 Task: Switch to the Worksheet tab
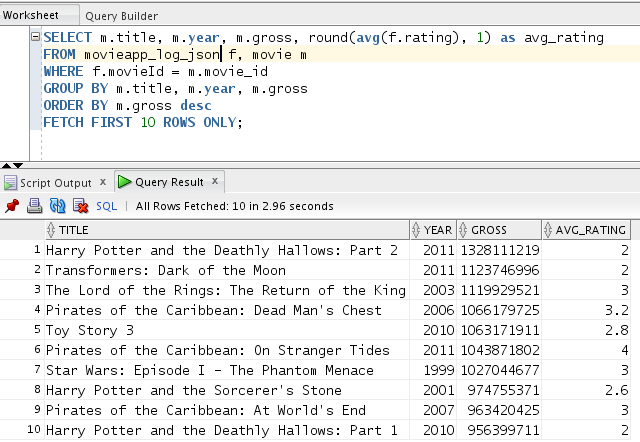click(x=31, y=16)
